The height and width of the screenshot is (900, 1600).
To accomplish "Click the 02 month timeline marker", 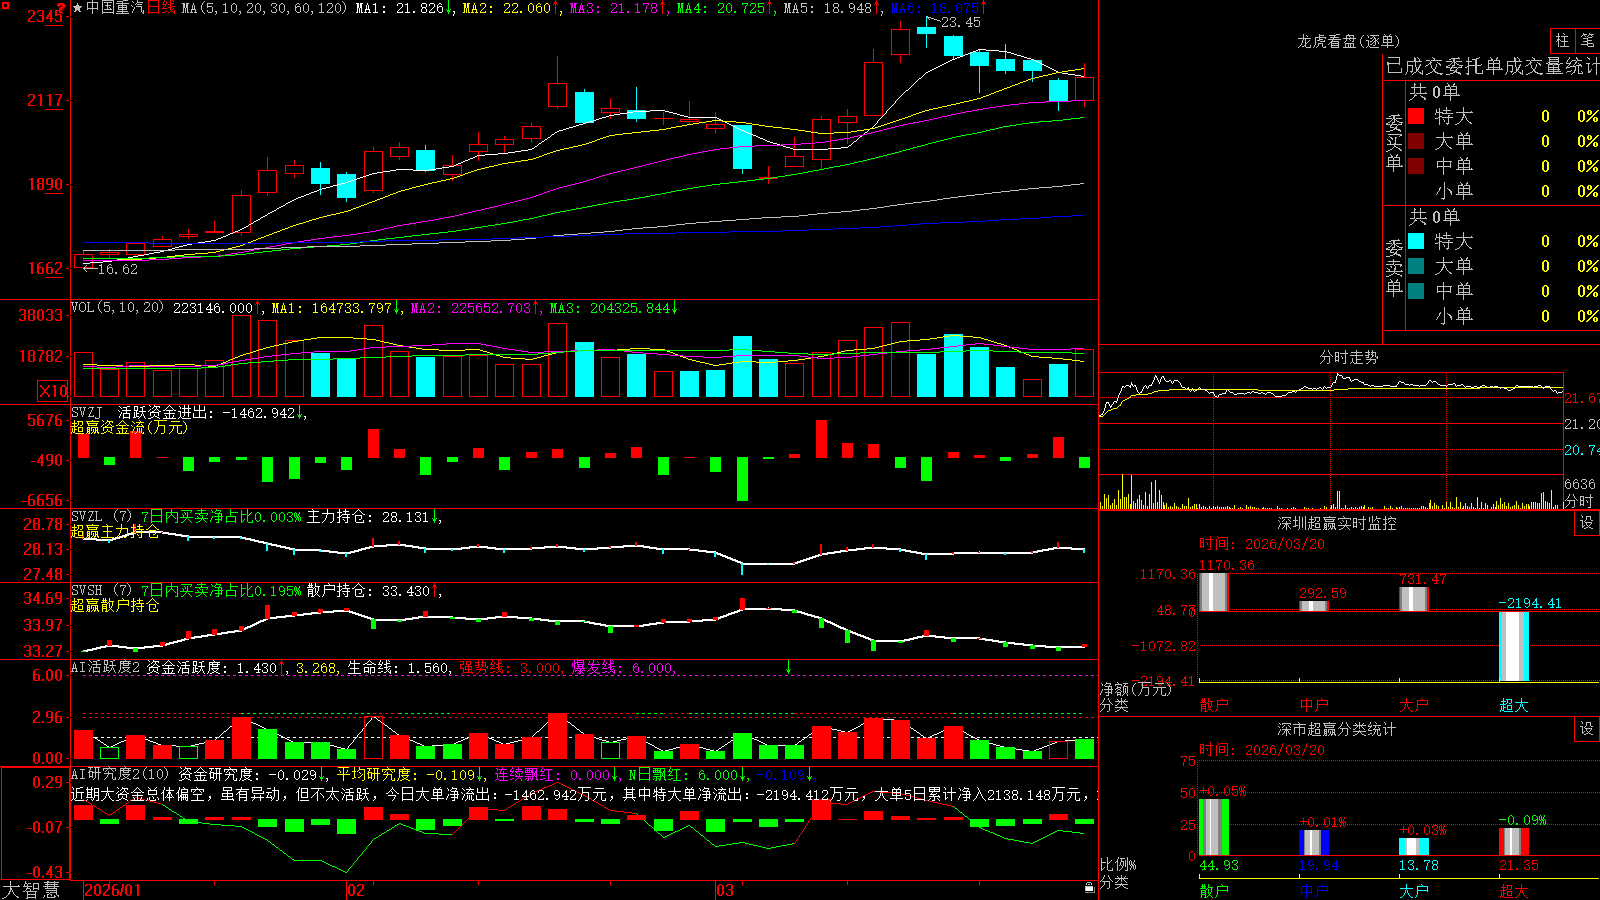I will (x=356, y=890).
